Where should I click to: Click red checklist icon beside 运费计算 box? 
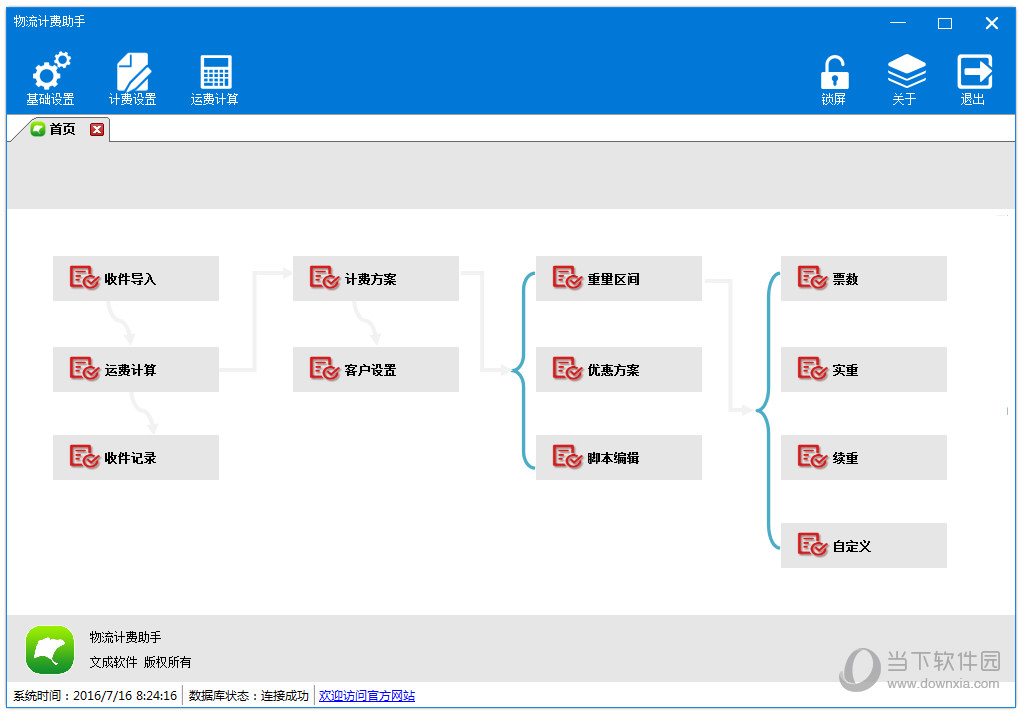(84, 369)
